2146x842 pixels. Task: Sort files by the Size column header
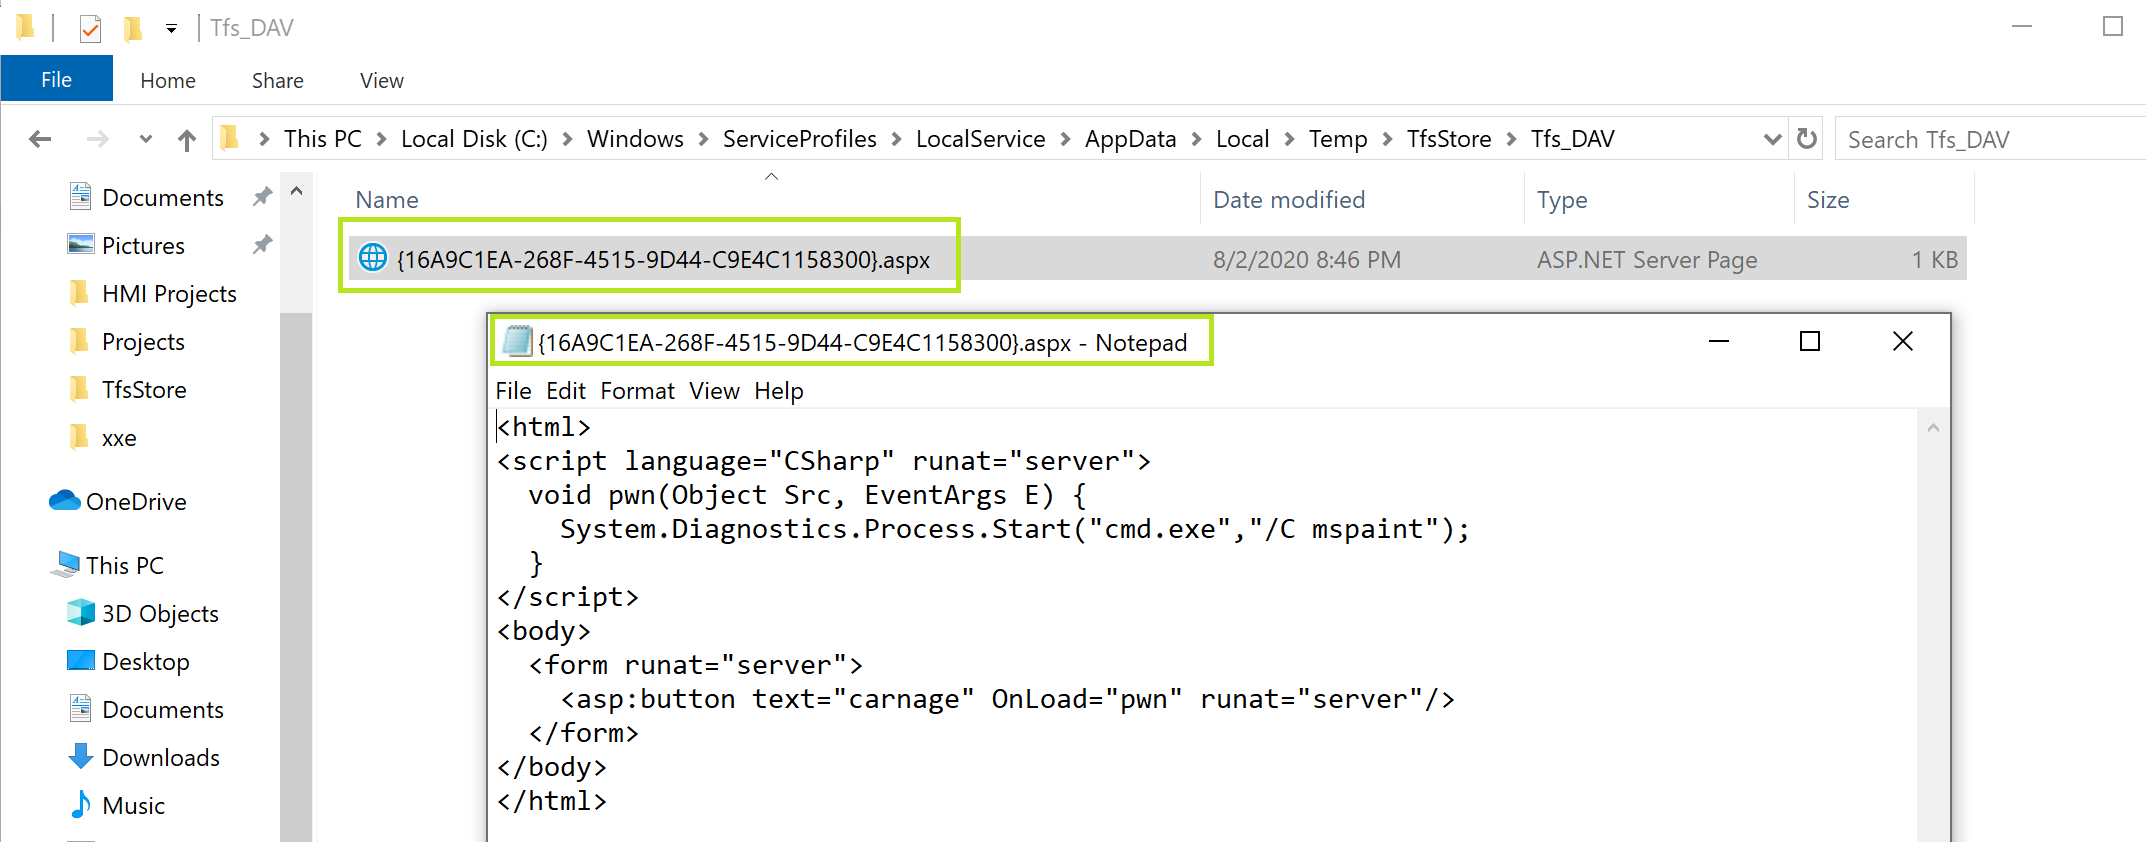pos(1828,200)
